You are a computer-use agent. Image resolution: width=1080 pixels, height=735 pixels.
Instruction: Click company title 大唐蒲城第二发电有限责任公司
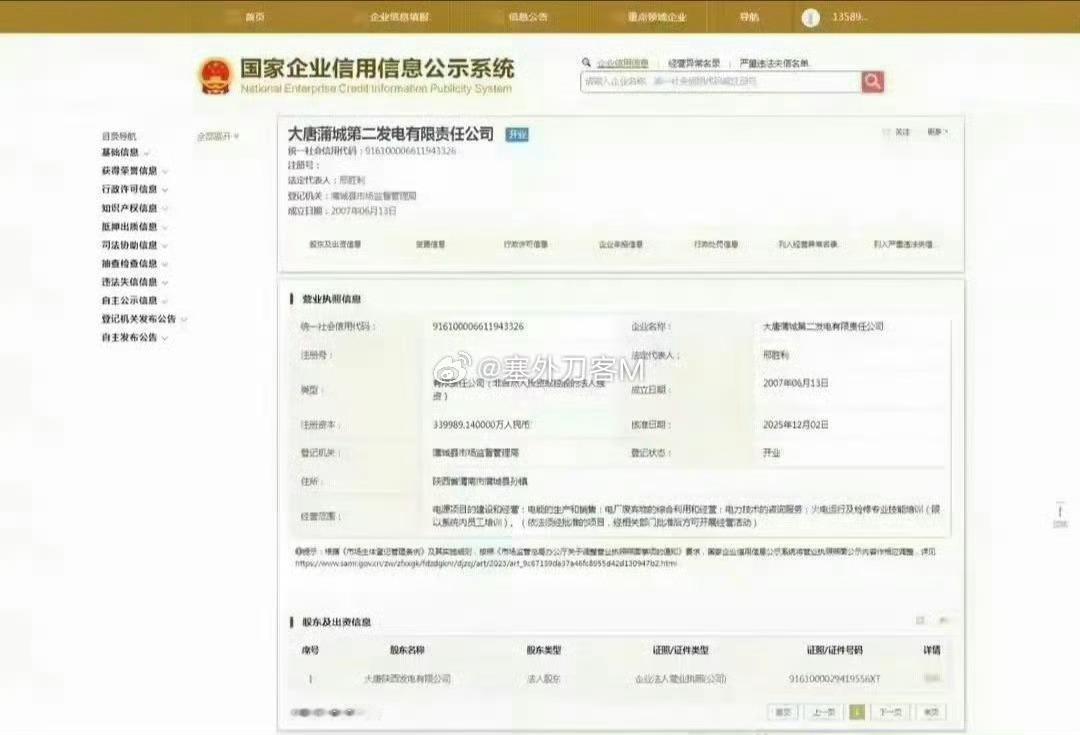click(391, 134)
